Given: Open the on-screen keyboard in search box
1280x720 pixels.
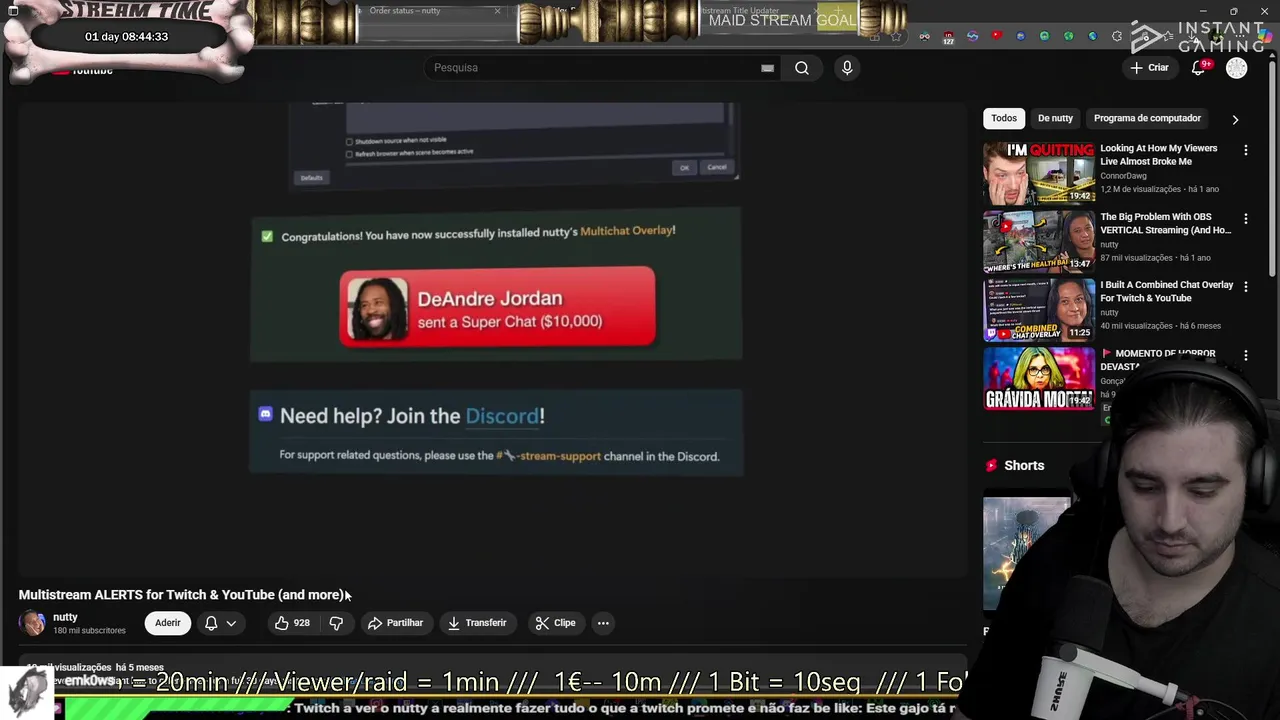Looking at the screenshot, I should click(767, 68).
